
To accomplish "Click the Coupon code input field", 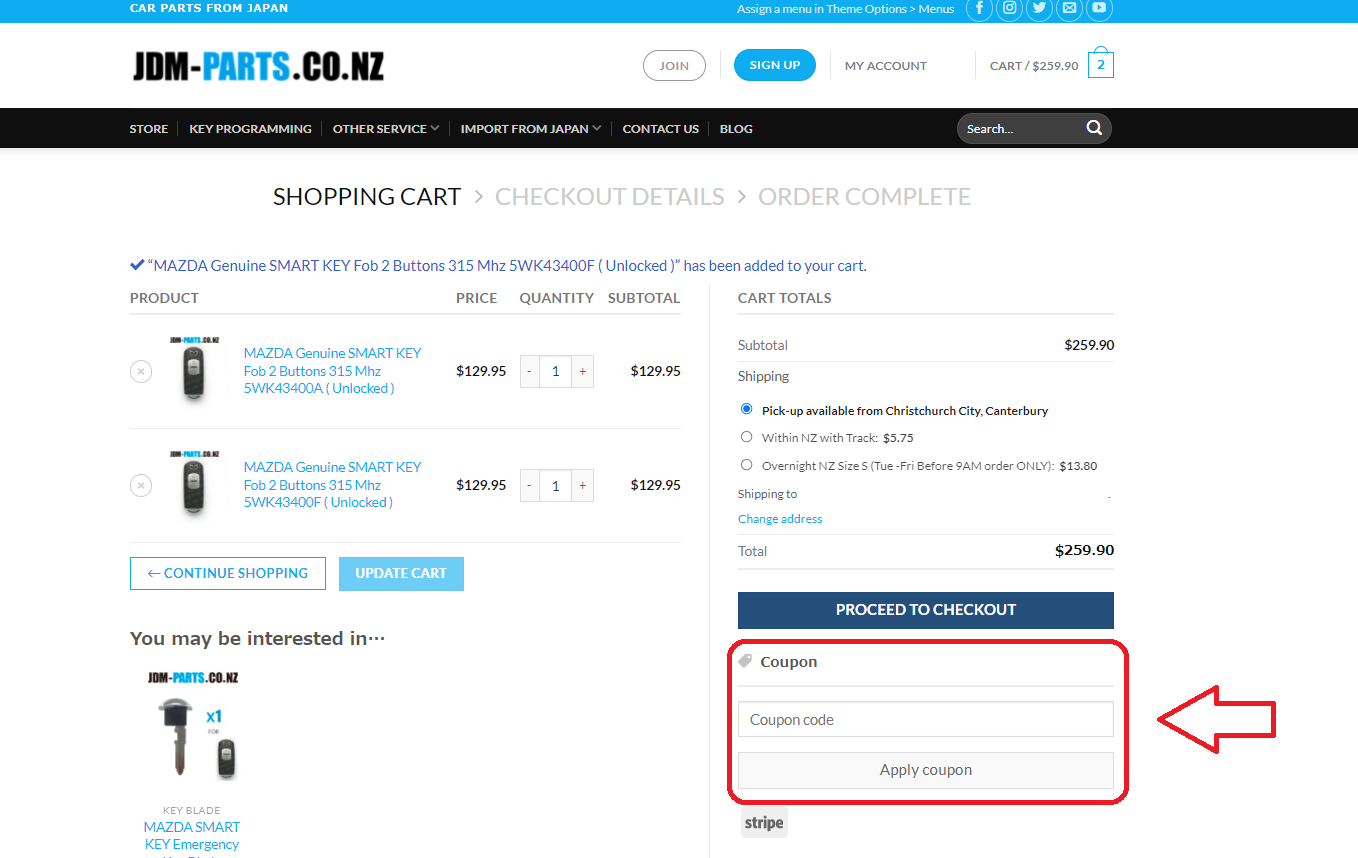I will coord(925,720).
